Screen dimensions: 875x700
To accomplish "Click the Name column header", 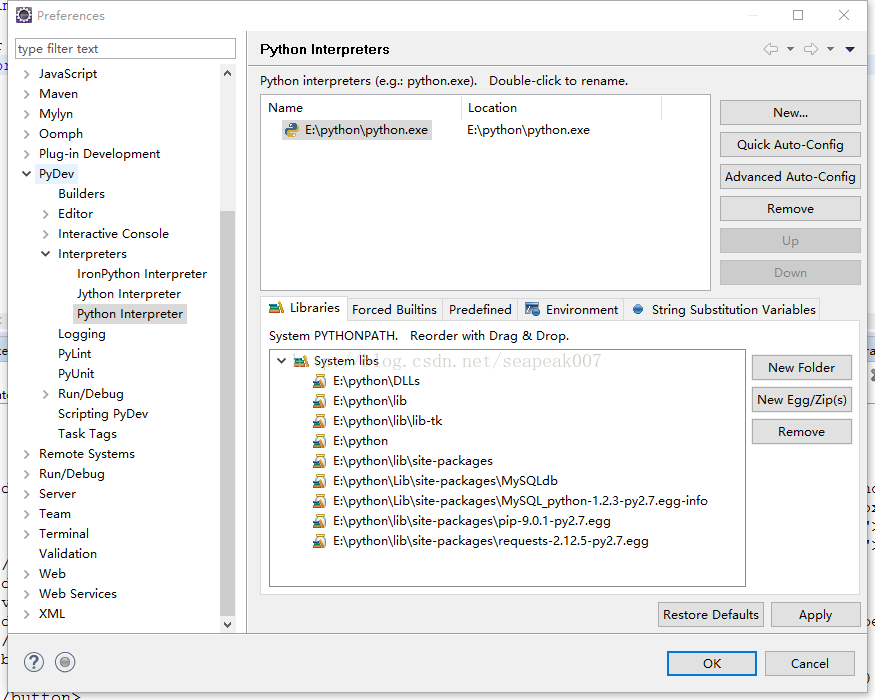I will click(x=361, y=108).
